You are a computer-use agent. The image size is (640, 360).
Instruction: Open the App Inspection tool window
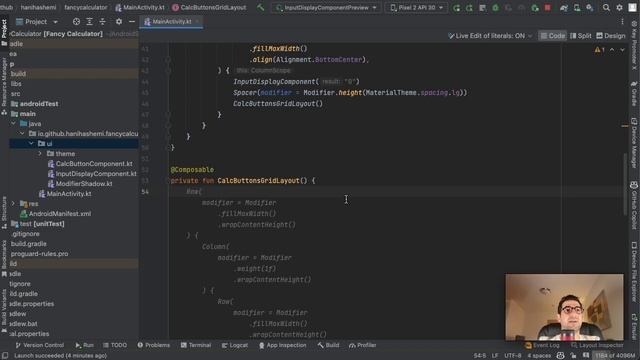pyautogui.click(x=282, y=345)
